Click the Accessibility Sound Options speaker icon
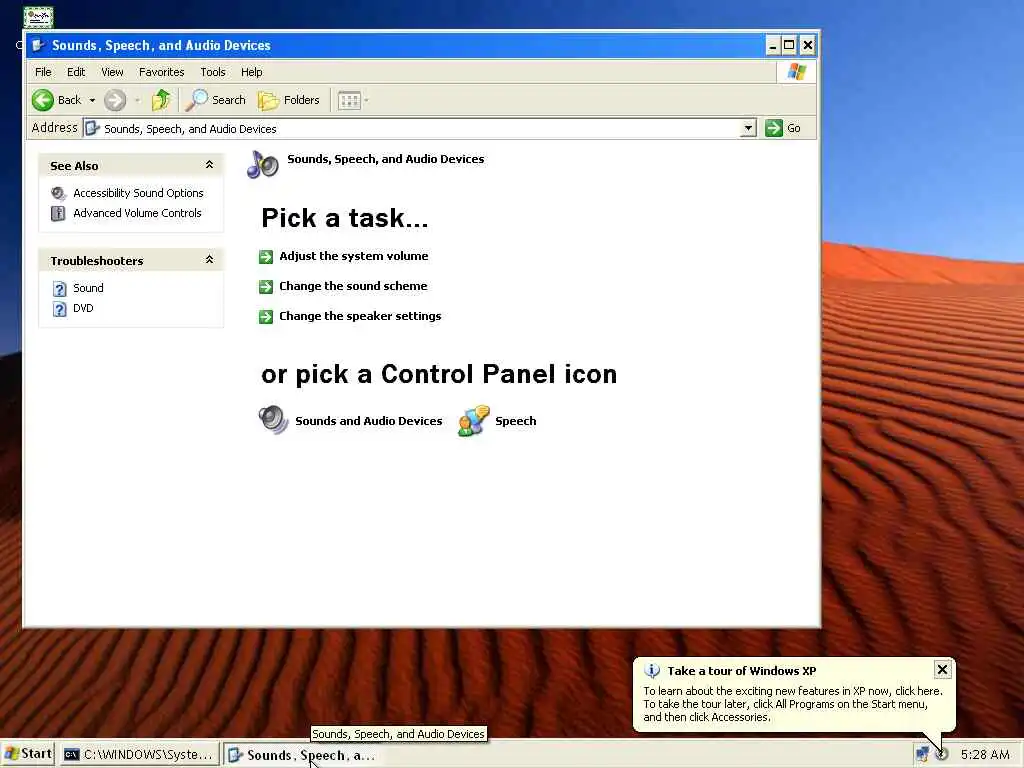The image size is (1024, 768). [58, 193]
